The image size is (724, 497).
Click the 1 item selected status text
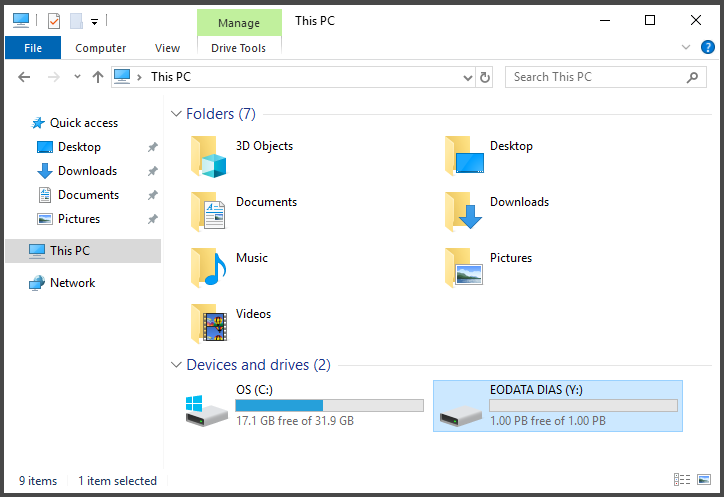click(x=118, y=481)
